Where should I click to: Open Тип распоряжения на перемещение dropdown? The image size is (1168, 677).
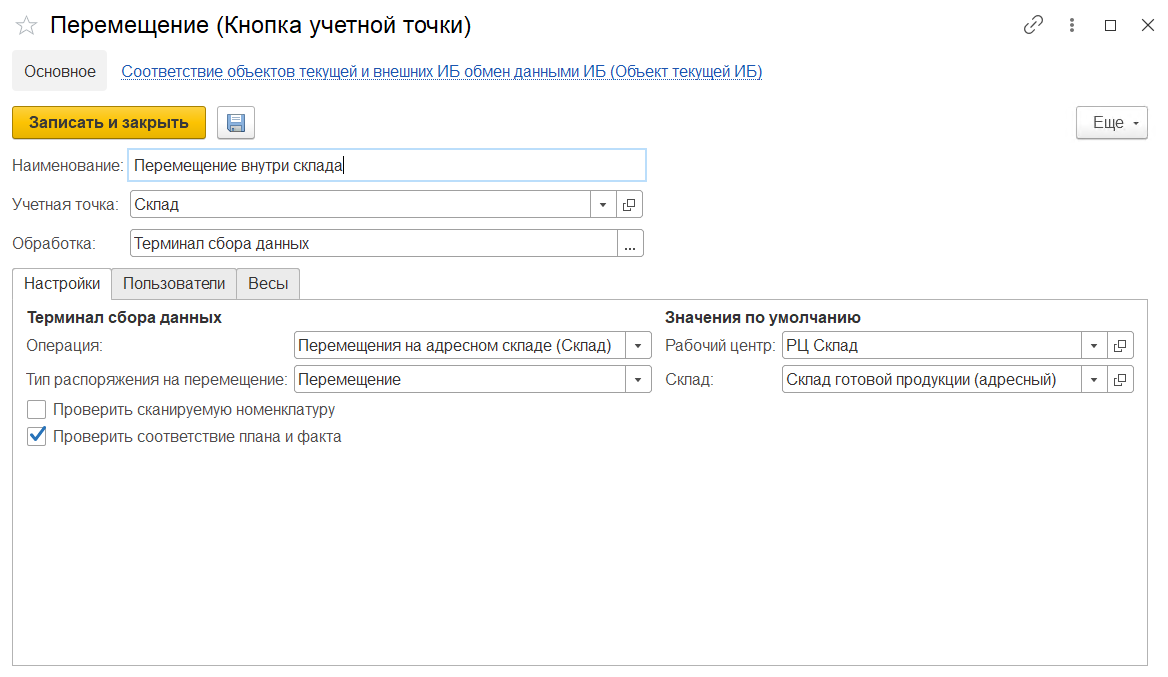638,380
